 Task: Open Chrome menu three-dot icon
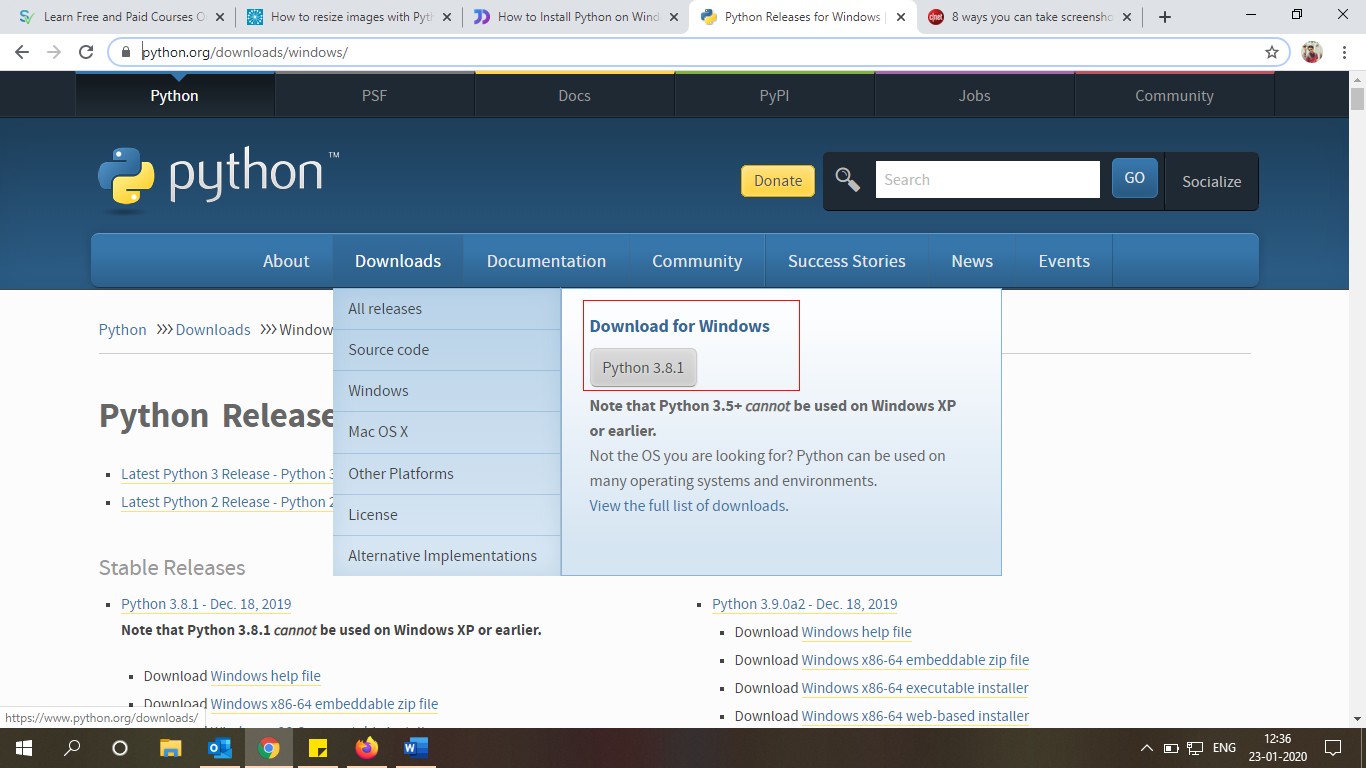coord(1345,52)
